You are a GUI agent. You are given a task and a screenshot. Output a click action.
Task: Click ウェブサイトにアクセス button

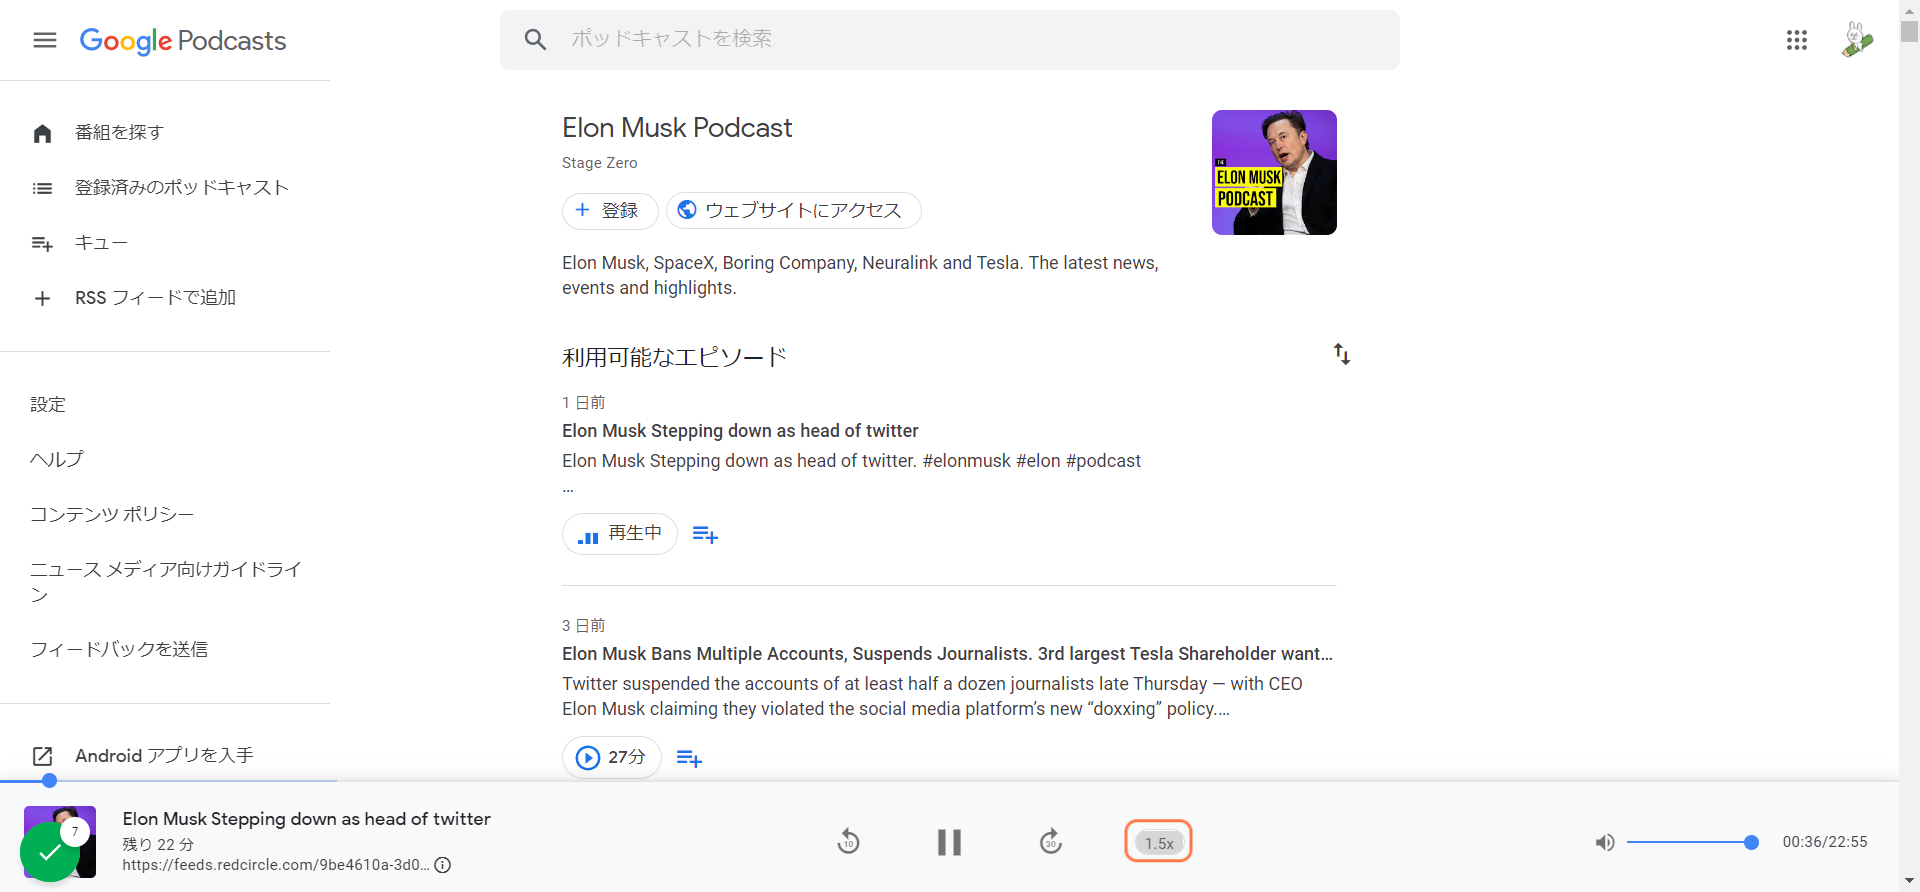click(793, 211)
